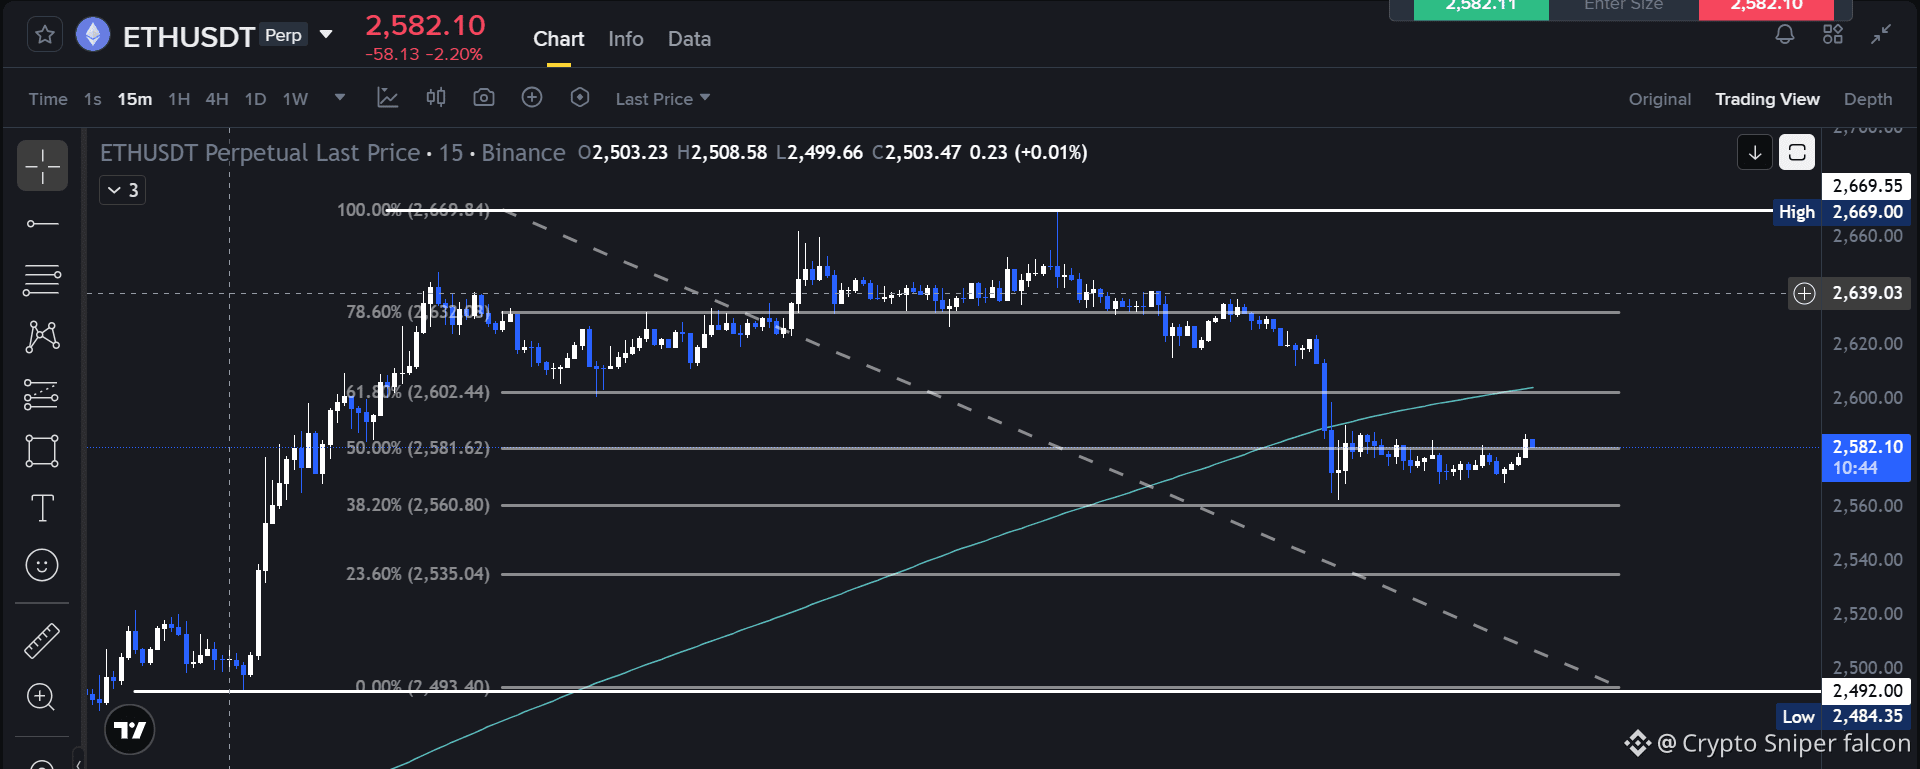Image resolution: width=1920 pixels, height=769 pixels.
Task: Switch to Depth chart view
Action: (x=1868, y=99)
